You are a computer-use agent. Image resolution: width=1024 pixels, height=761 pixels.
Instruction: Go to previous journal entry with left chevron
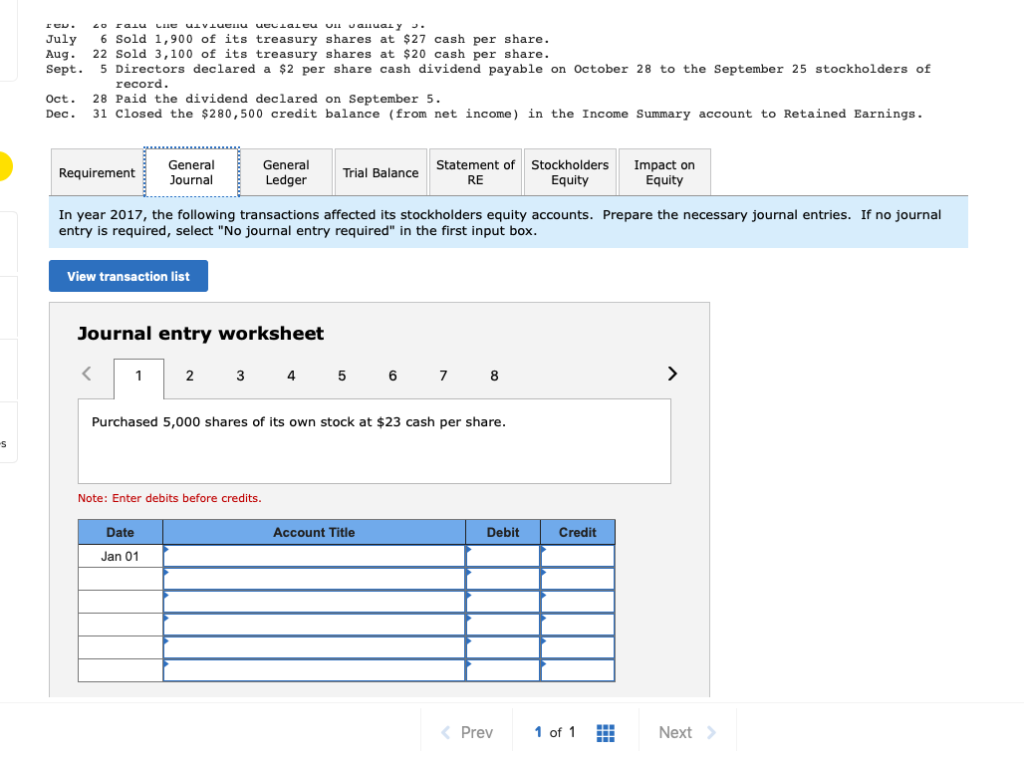[87, 374]
